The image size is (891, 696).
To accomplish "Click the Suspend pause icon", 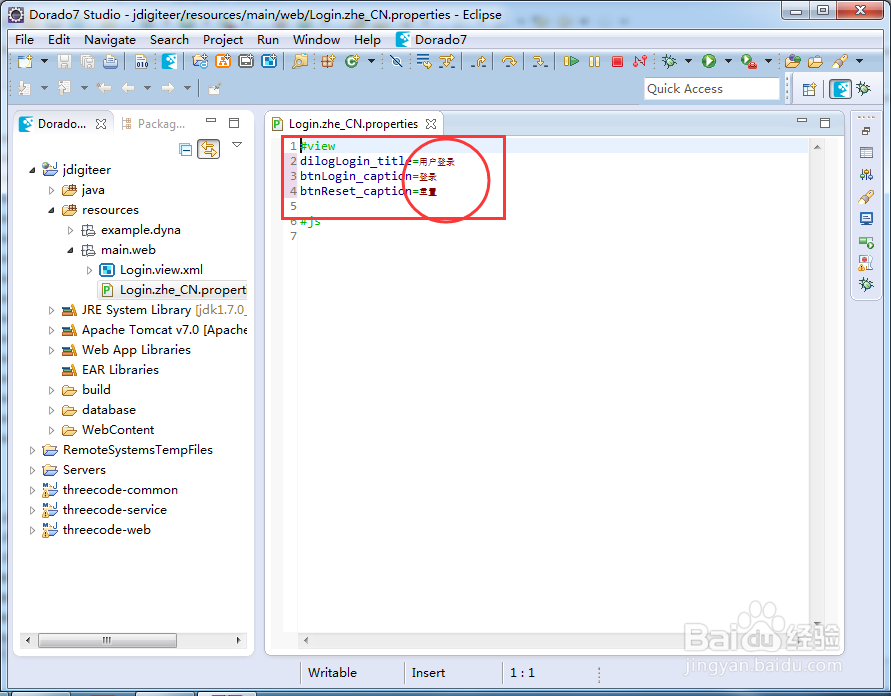I will pos(594,61).
